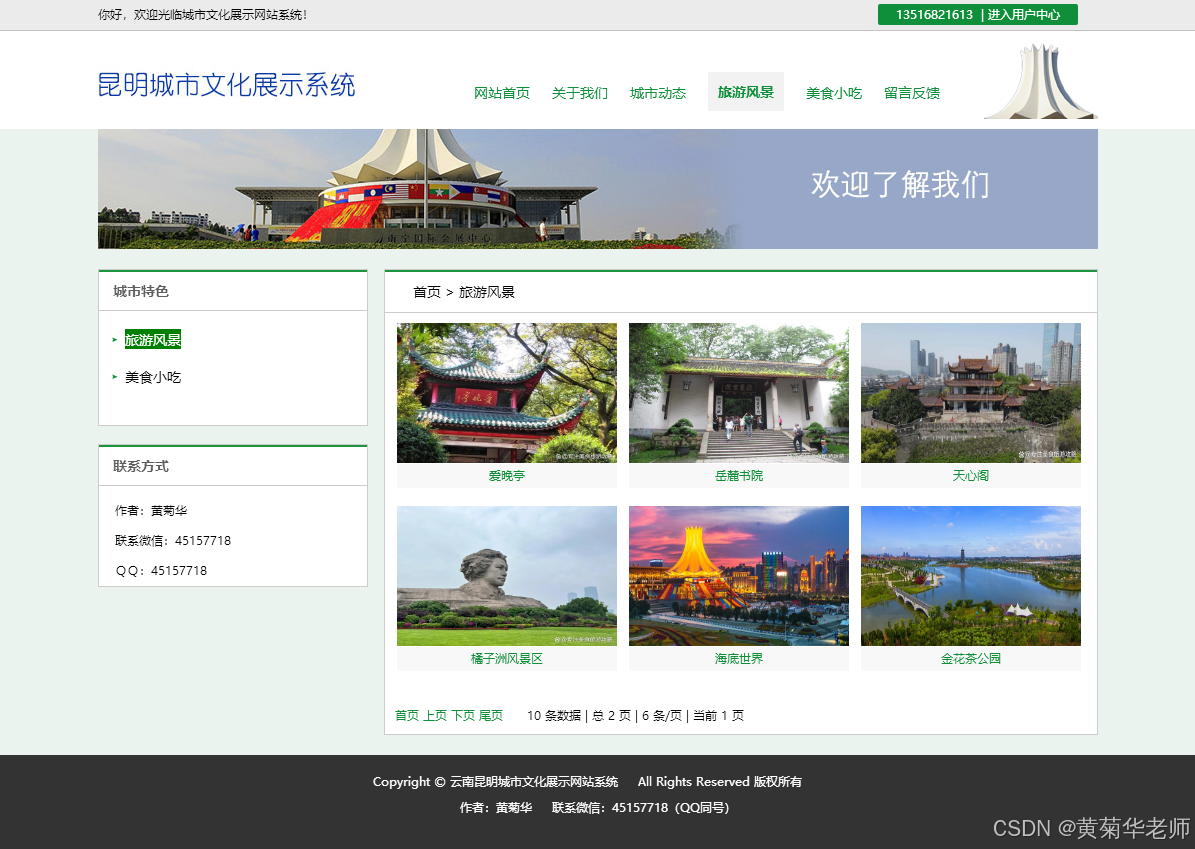Image resolution: width=1195 pixels, height=849 pixels.
Task: Click the QQ：45157718 sidebar text
Action: tap(162, 570)
